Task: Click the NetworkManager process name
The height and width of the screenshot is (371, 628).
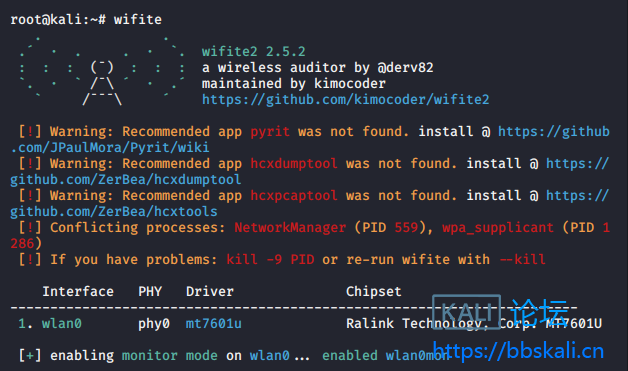Action: tap(290, 227)
